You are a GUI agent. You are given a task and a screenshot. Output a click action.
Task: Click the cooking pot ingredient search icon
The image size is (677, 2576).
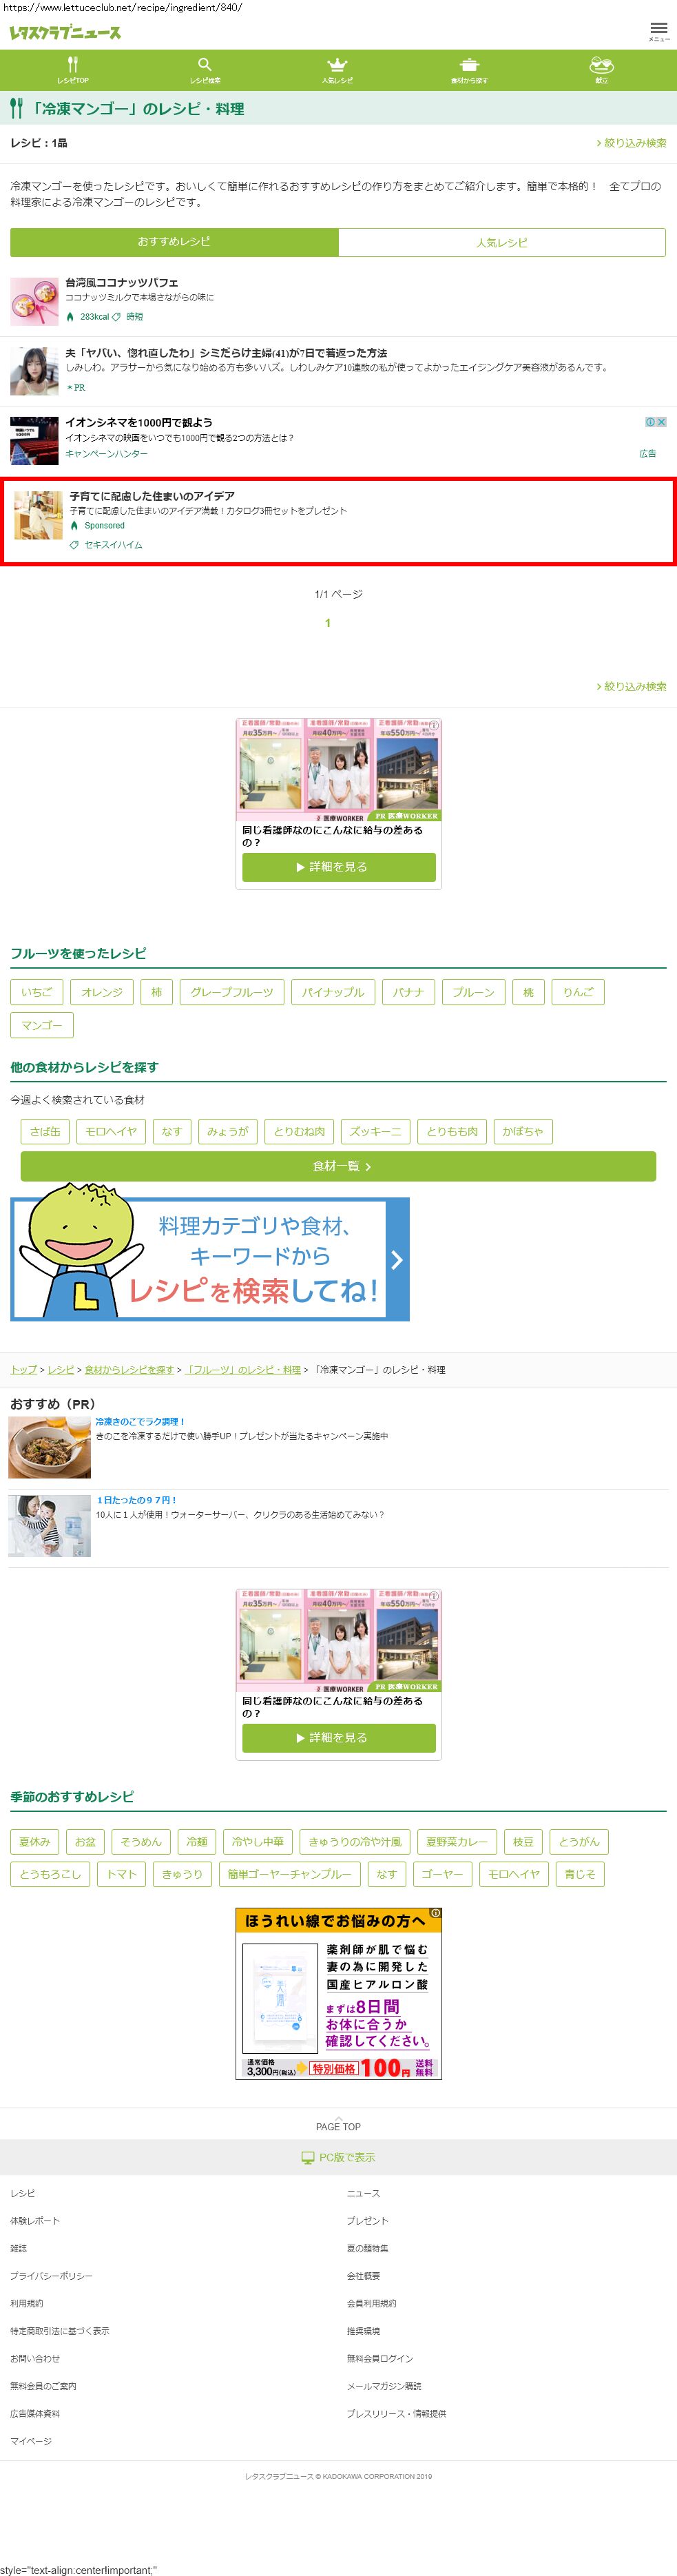(469, 65)
